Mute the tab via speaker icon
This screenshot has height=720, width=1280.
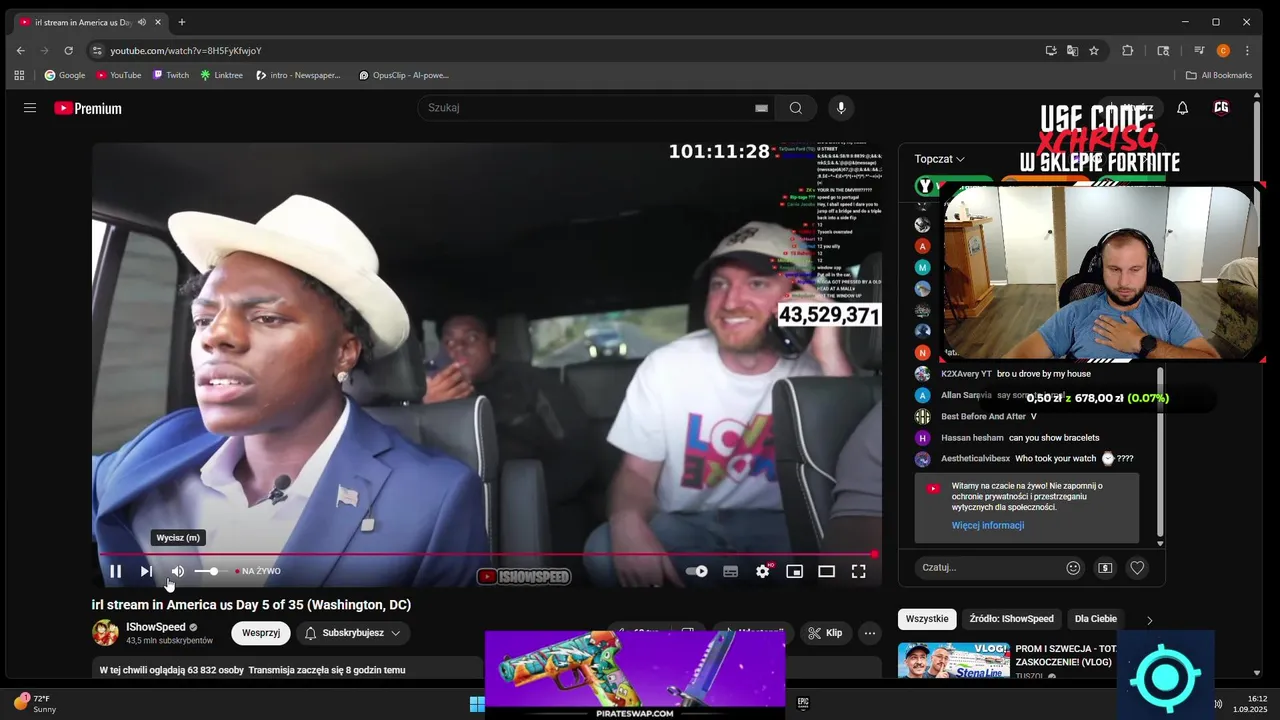click(x=142, y=22)
